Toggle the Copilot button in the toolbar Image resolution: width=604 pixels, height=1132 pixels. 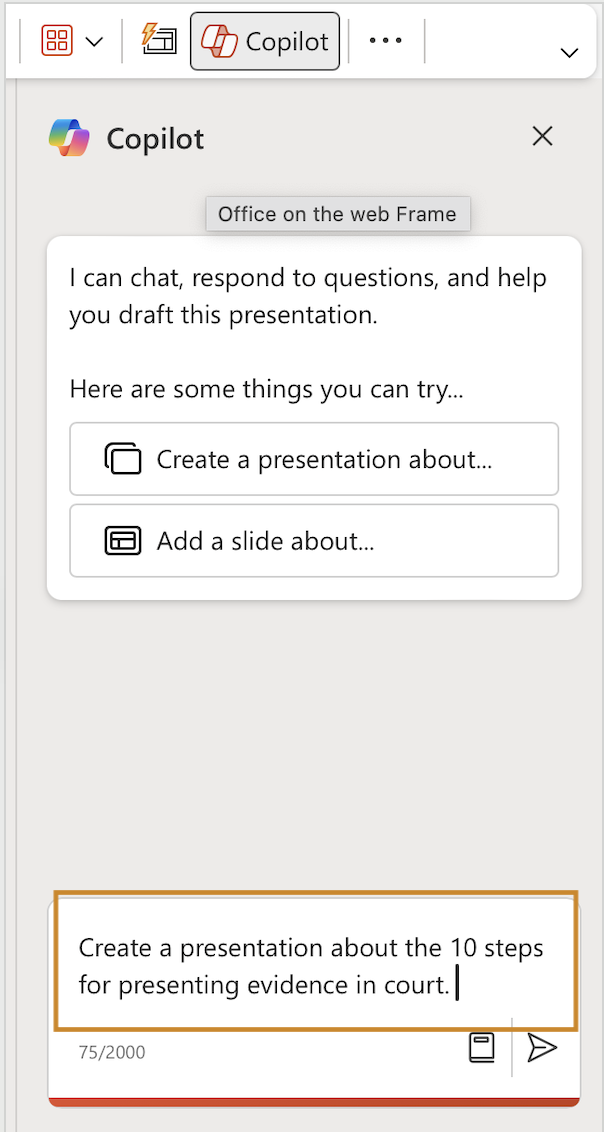tap(265, 41)
